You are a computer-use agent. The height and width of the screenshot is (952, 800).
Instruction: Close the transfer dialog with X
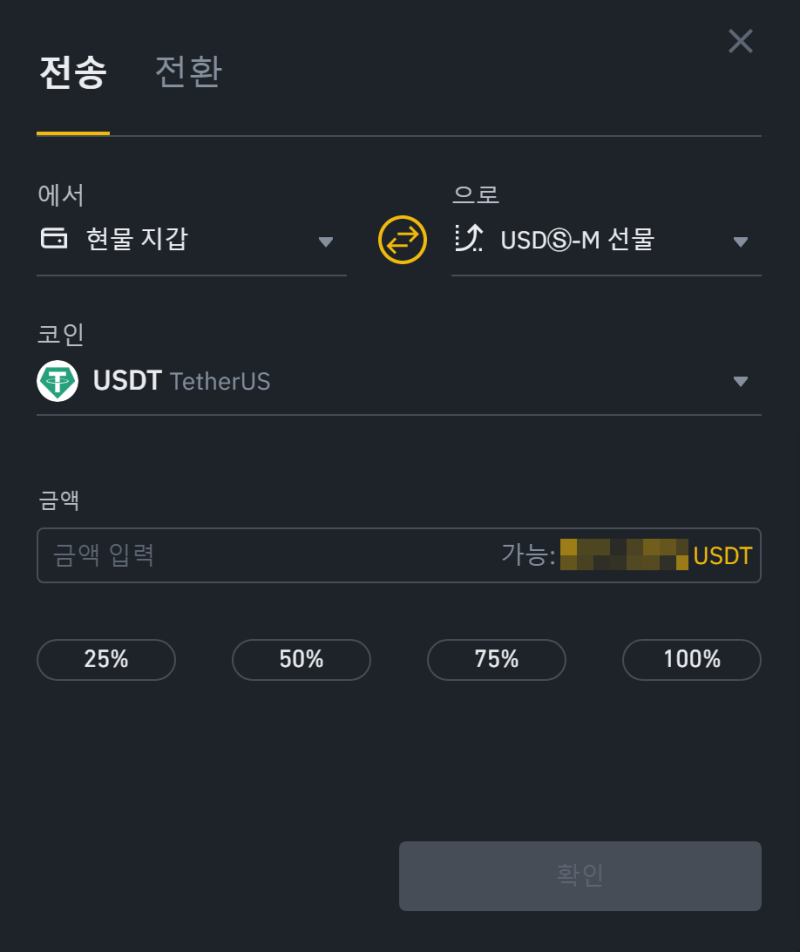(x=741, y=41)
